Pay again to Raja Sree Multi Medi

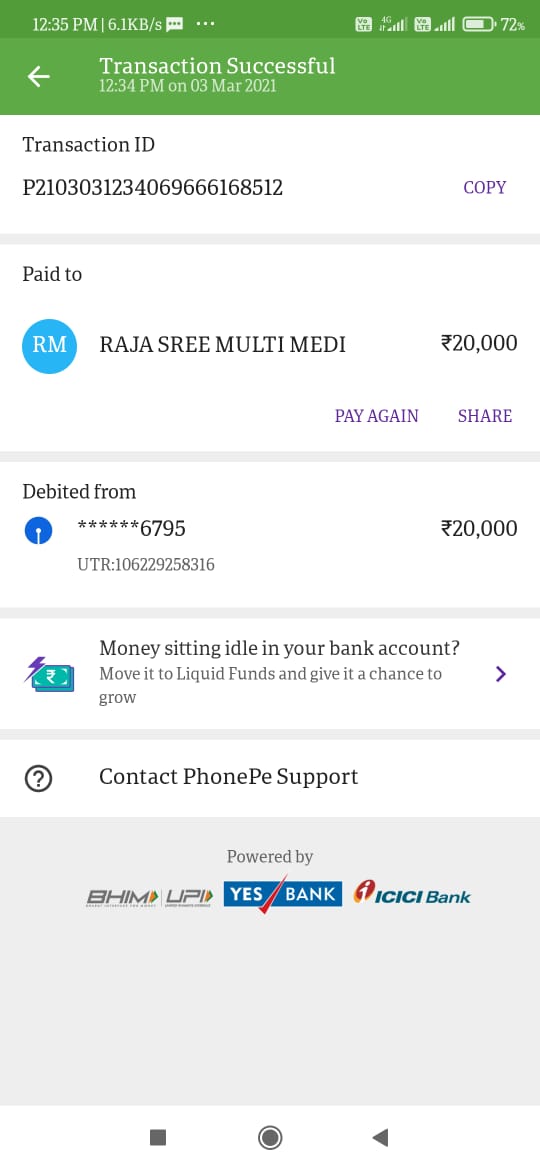(376, 416)
